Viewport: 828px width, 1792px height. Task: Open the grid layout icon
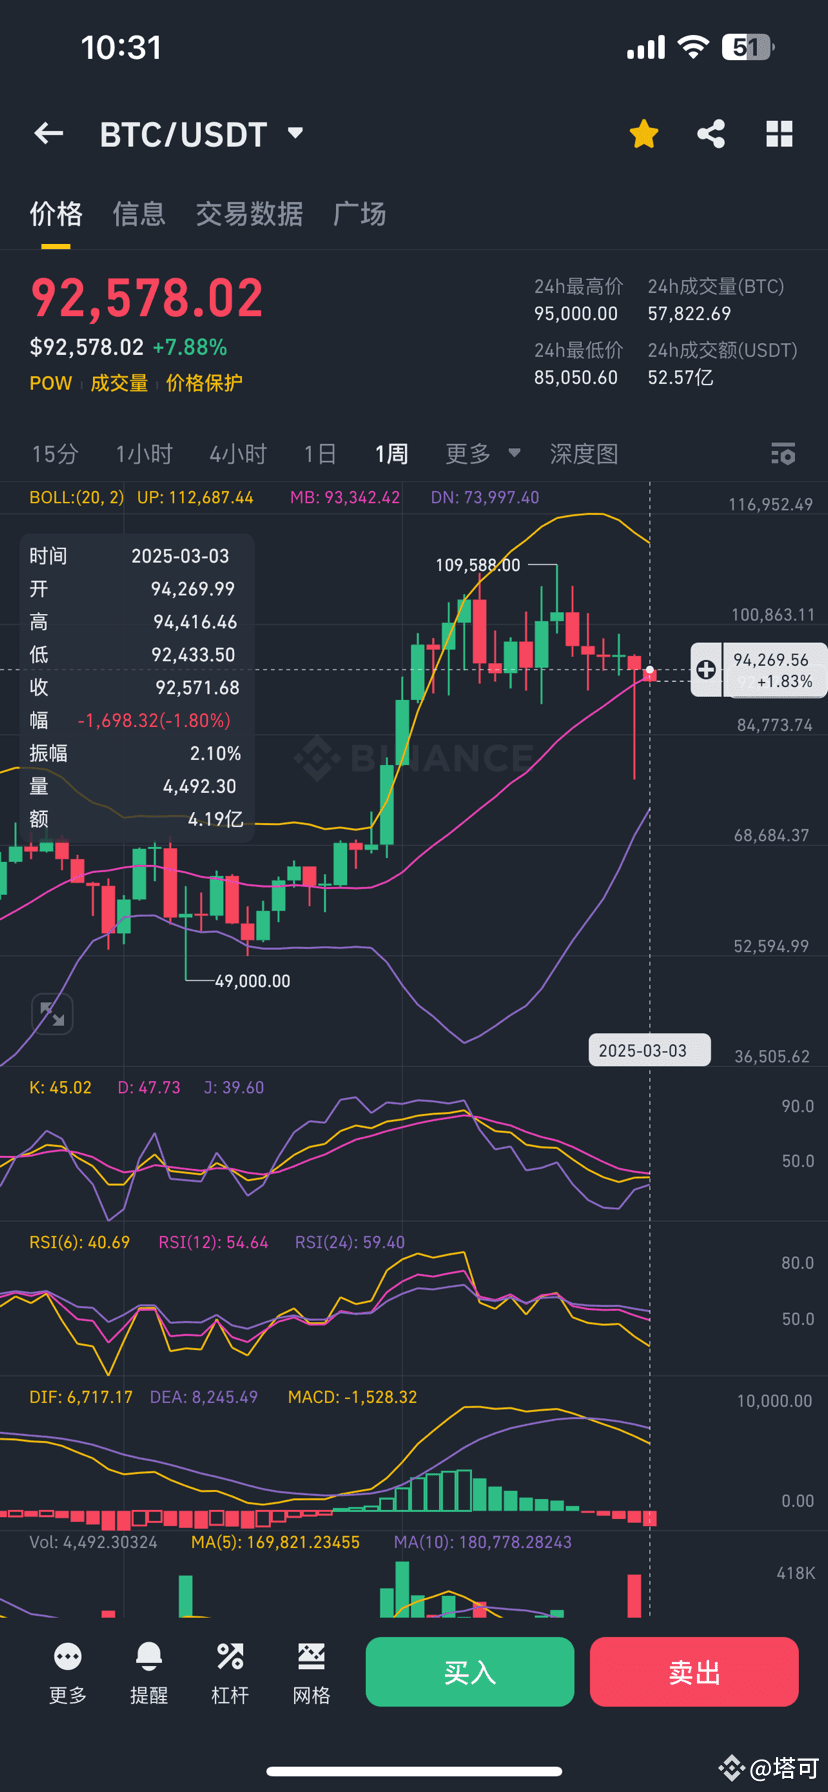coord(779,134)
